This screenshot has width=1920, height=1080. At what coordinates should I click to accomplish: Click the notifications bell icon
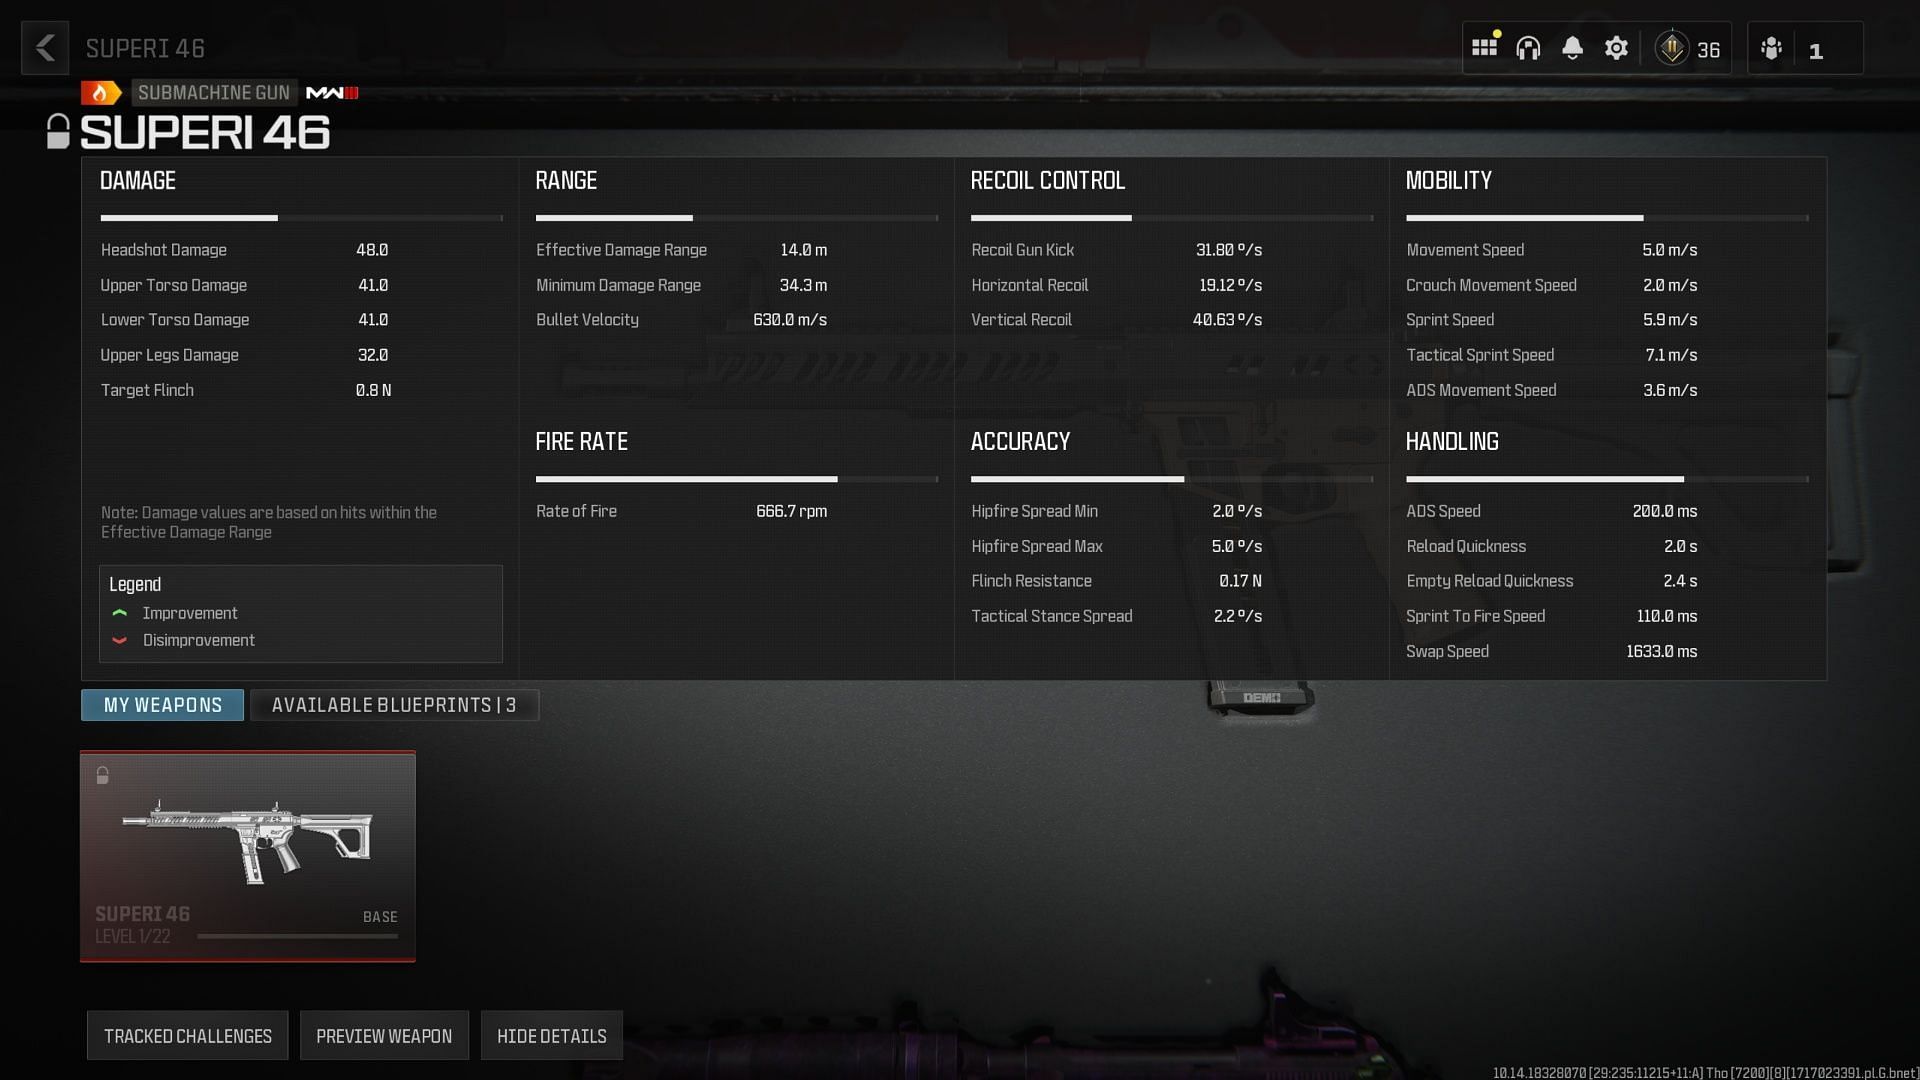[1571, 47]
